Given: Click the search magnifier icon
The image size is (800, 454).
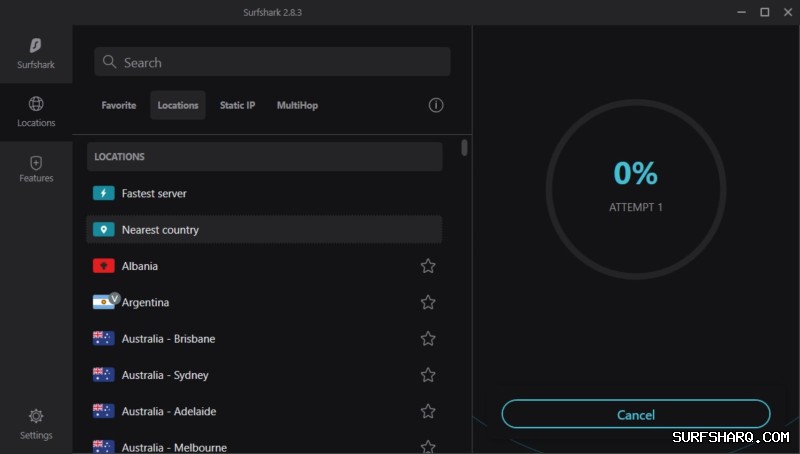Looking at the screenshot, I should tap(109, 62).
